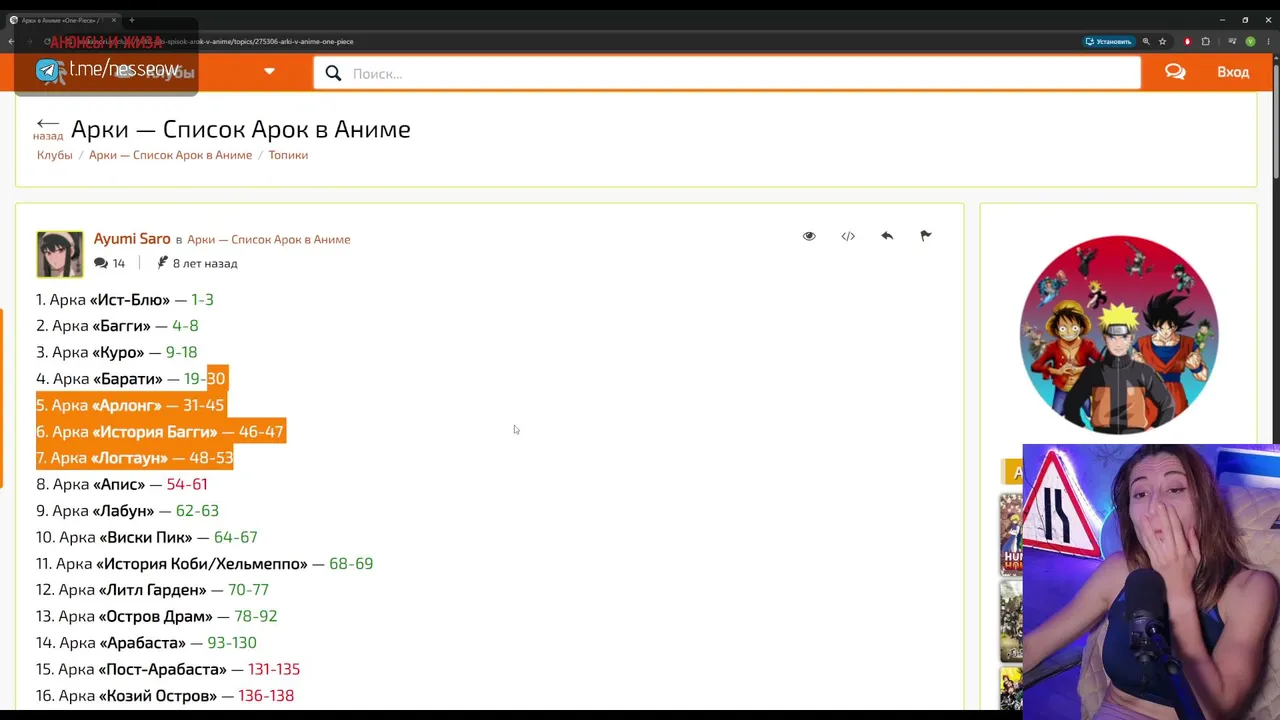Open the Куро arc episodes 9-18 link

tap(181, 352)
